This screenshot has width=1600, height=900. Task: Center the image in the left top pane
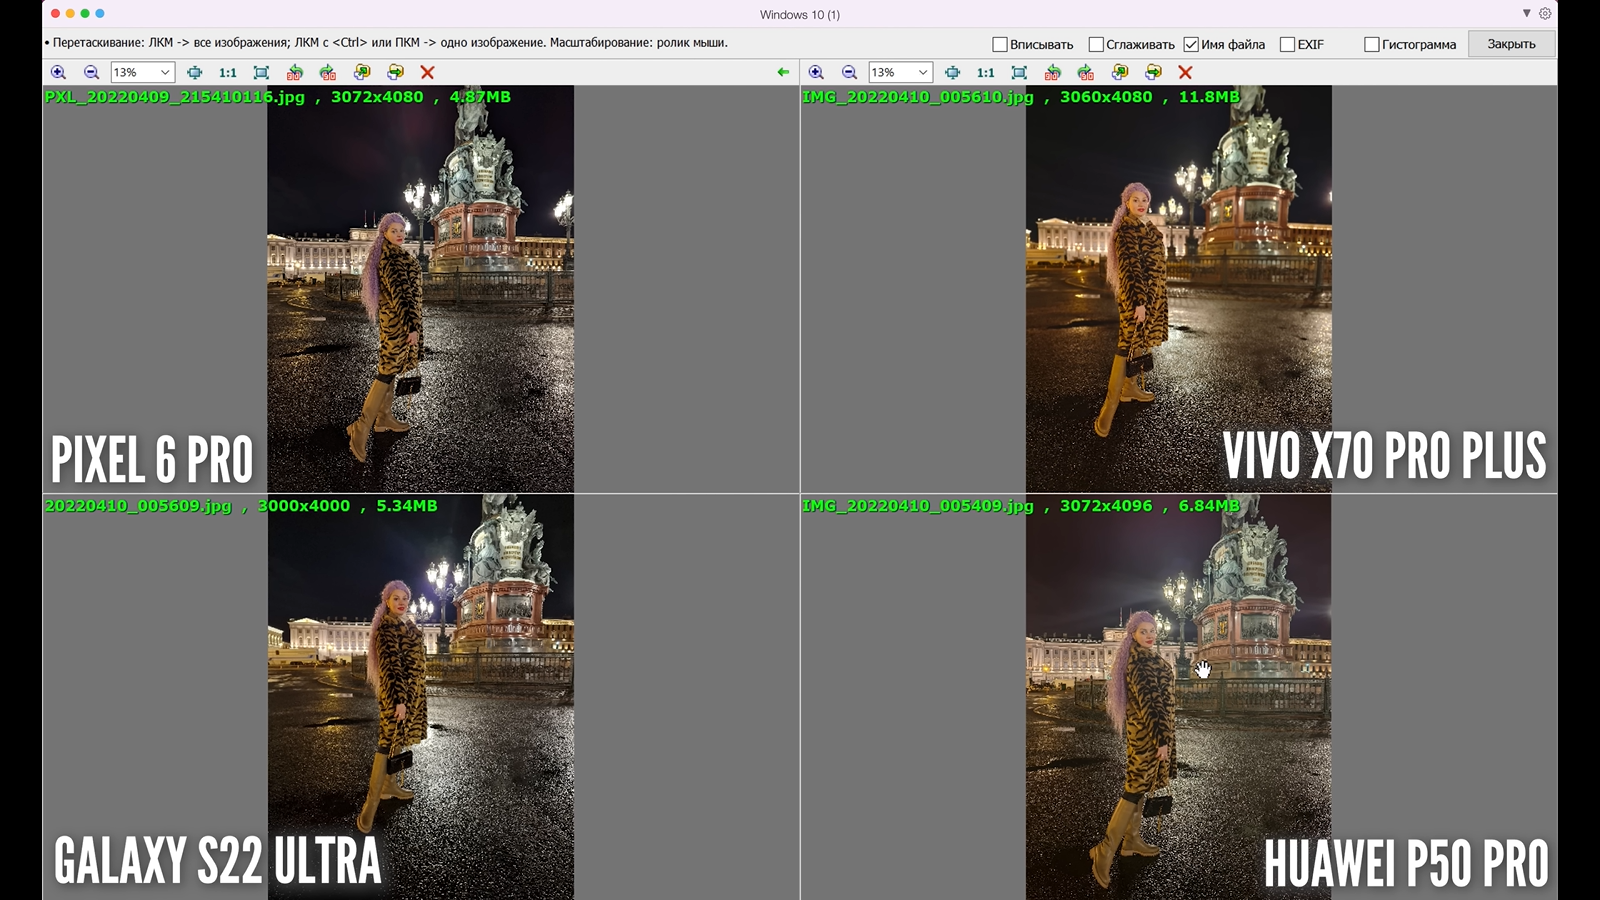[194, 72]
